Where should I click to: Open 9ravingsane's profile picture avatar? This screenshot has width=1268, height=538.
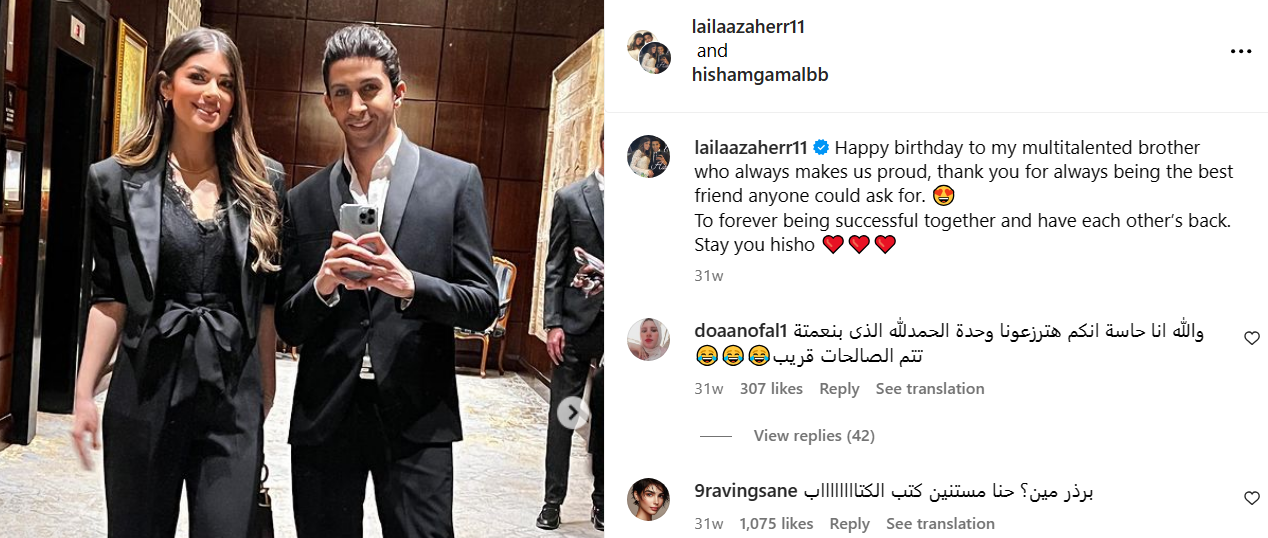[x=648, y=499]
